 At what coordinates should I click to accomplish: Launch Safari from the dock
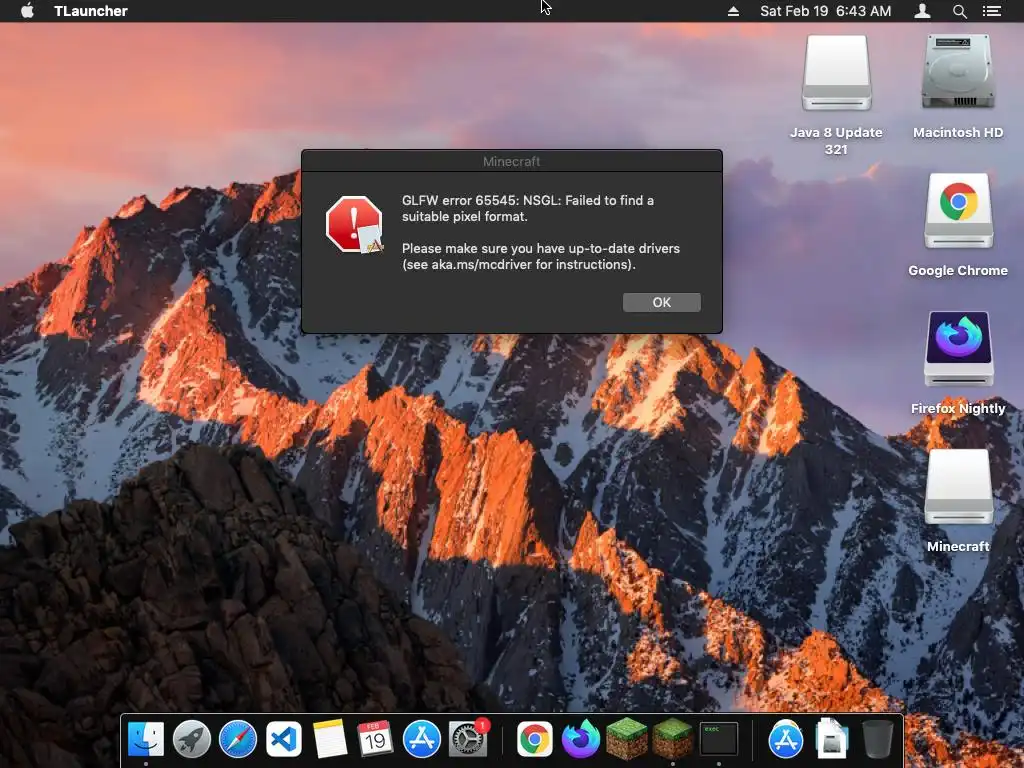pyautogui.click(x=238, y=739)
